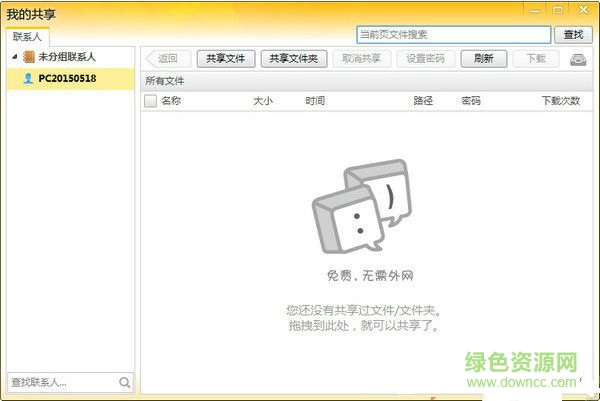The image size is (600, 401).
Task: Click the 设置密码 button
Action: (x=425, y=59)
